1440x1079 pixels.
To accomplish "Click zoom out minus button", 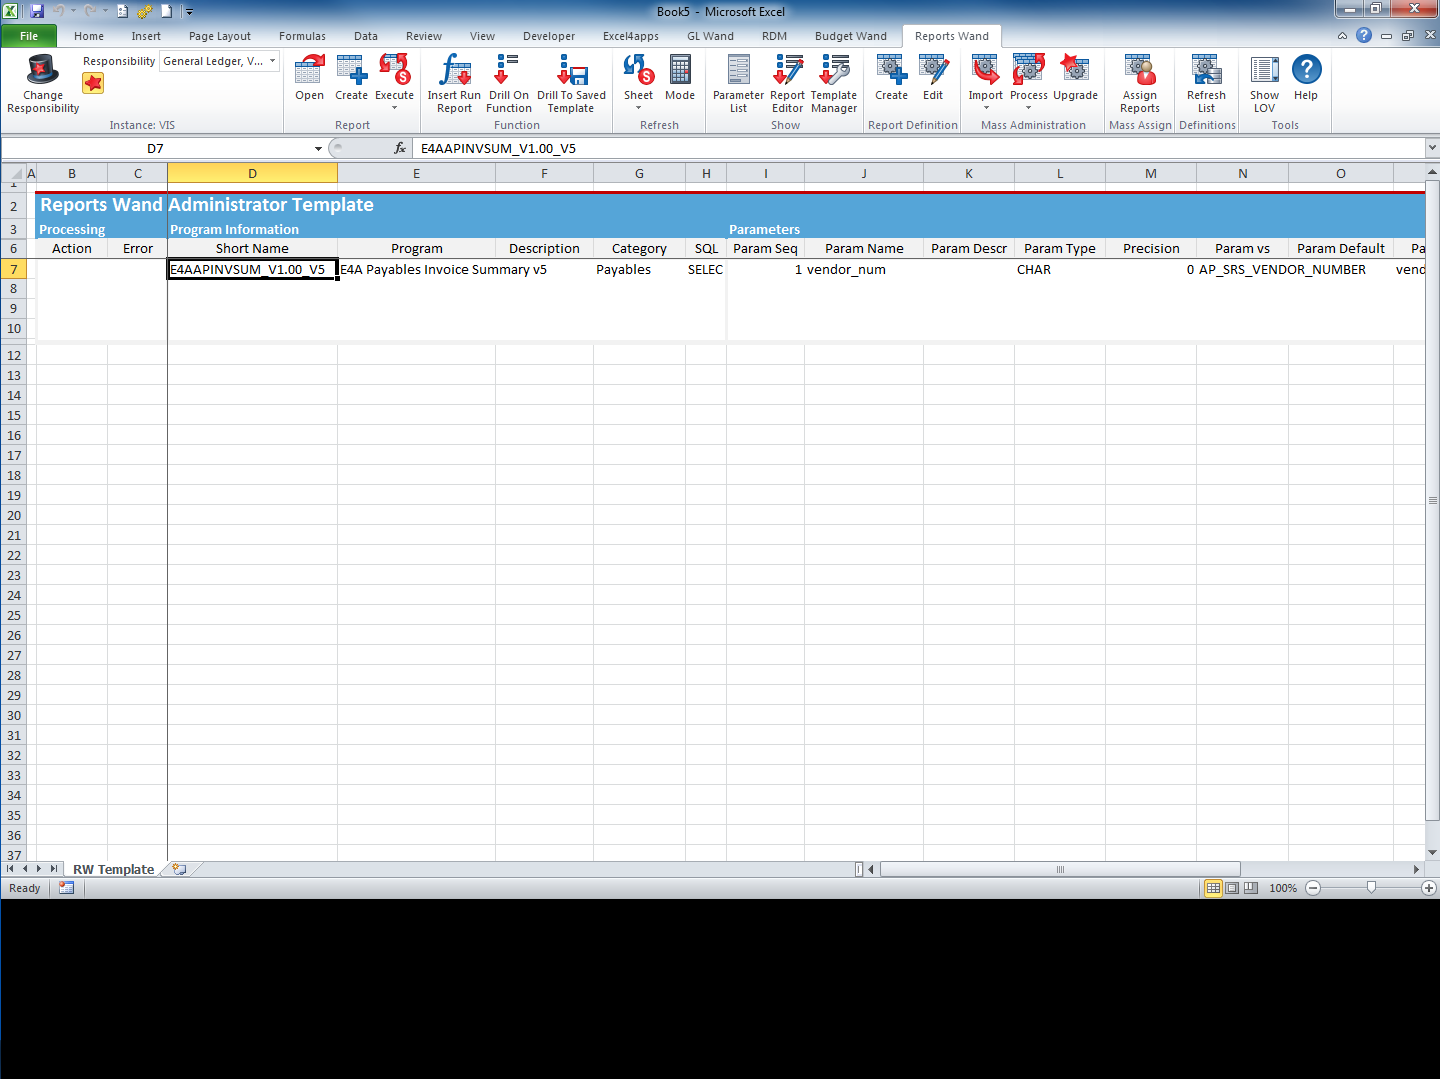I will [1313, 888].
